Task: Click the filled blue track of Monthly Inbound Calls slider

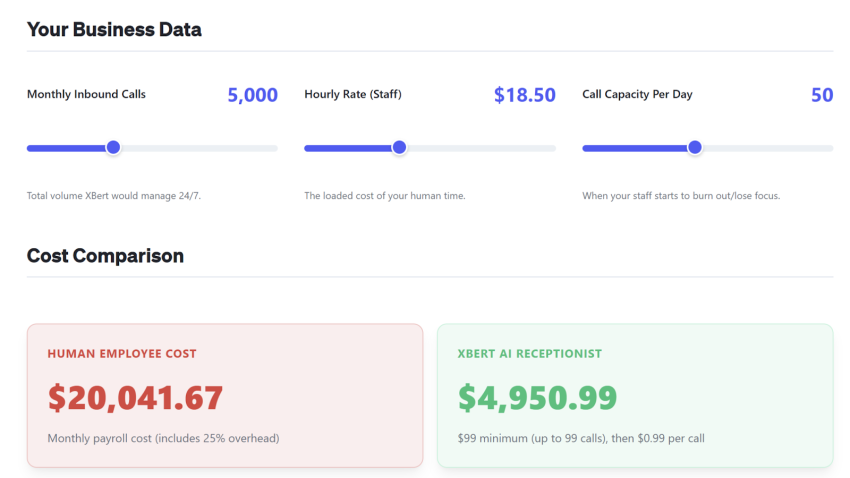Action: click(65, 148)
